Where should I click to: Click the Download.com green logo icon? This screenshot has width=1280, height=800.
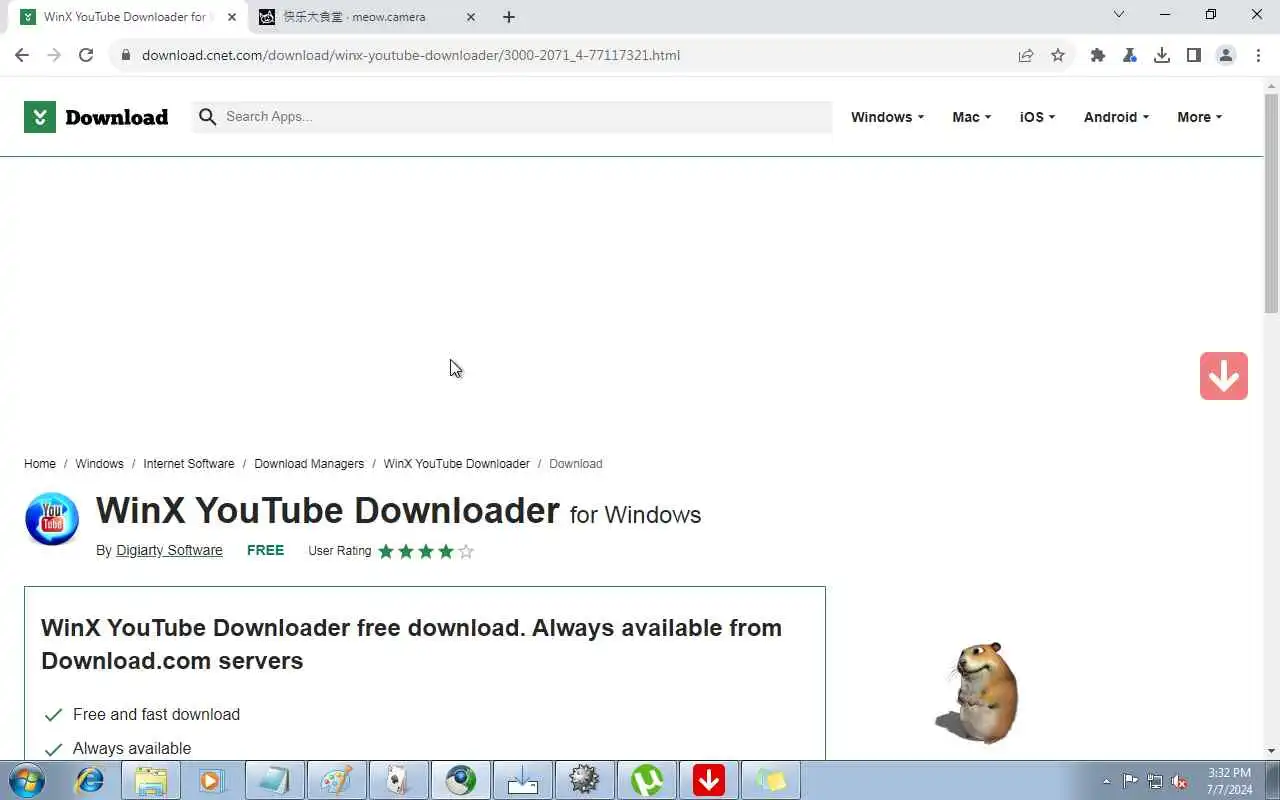40,117
